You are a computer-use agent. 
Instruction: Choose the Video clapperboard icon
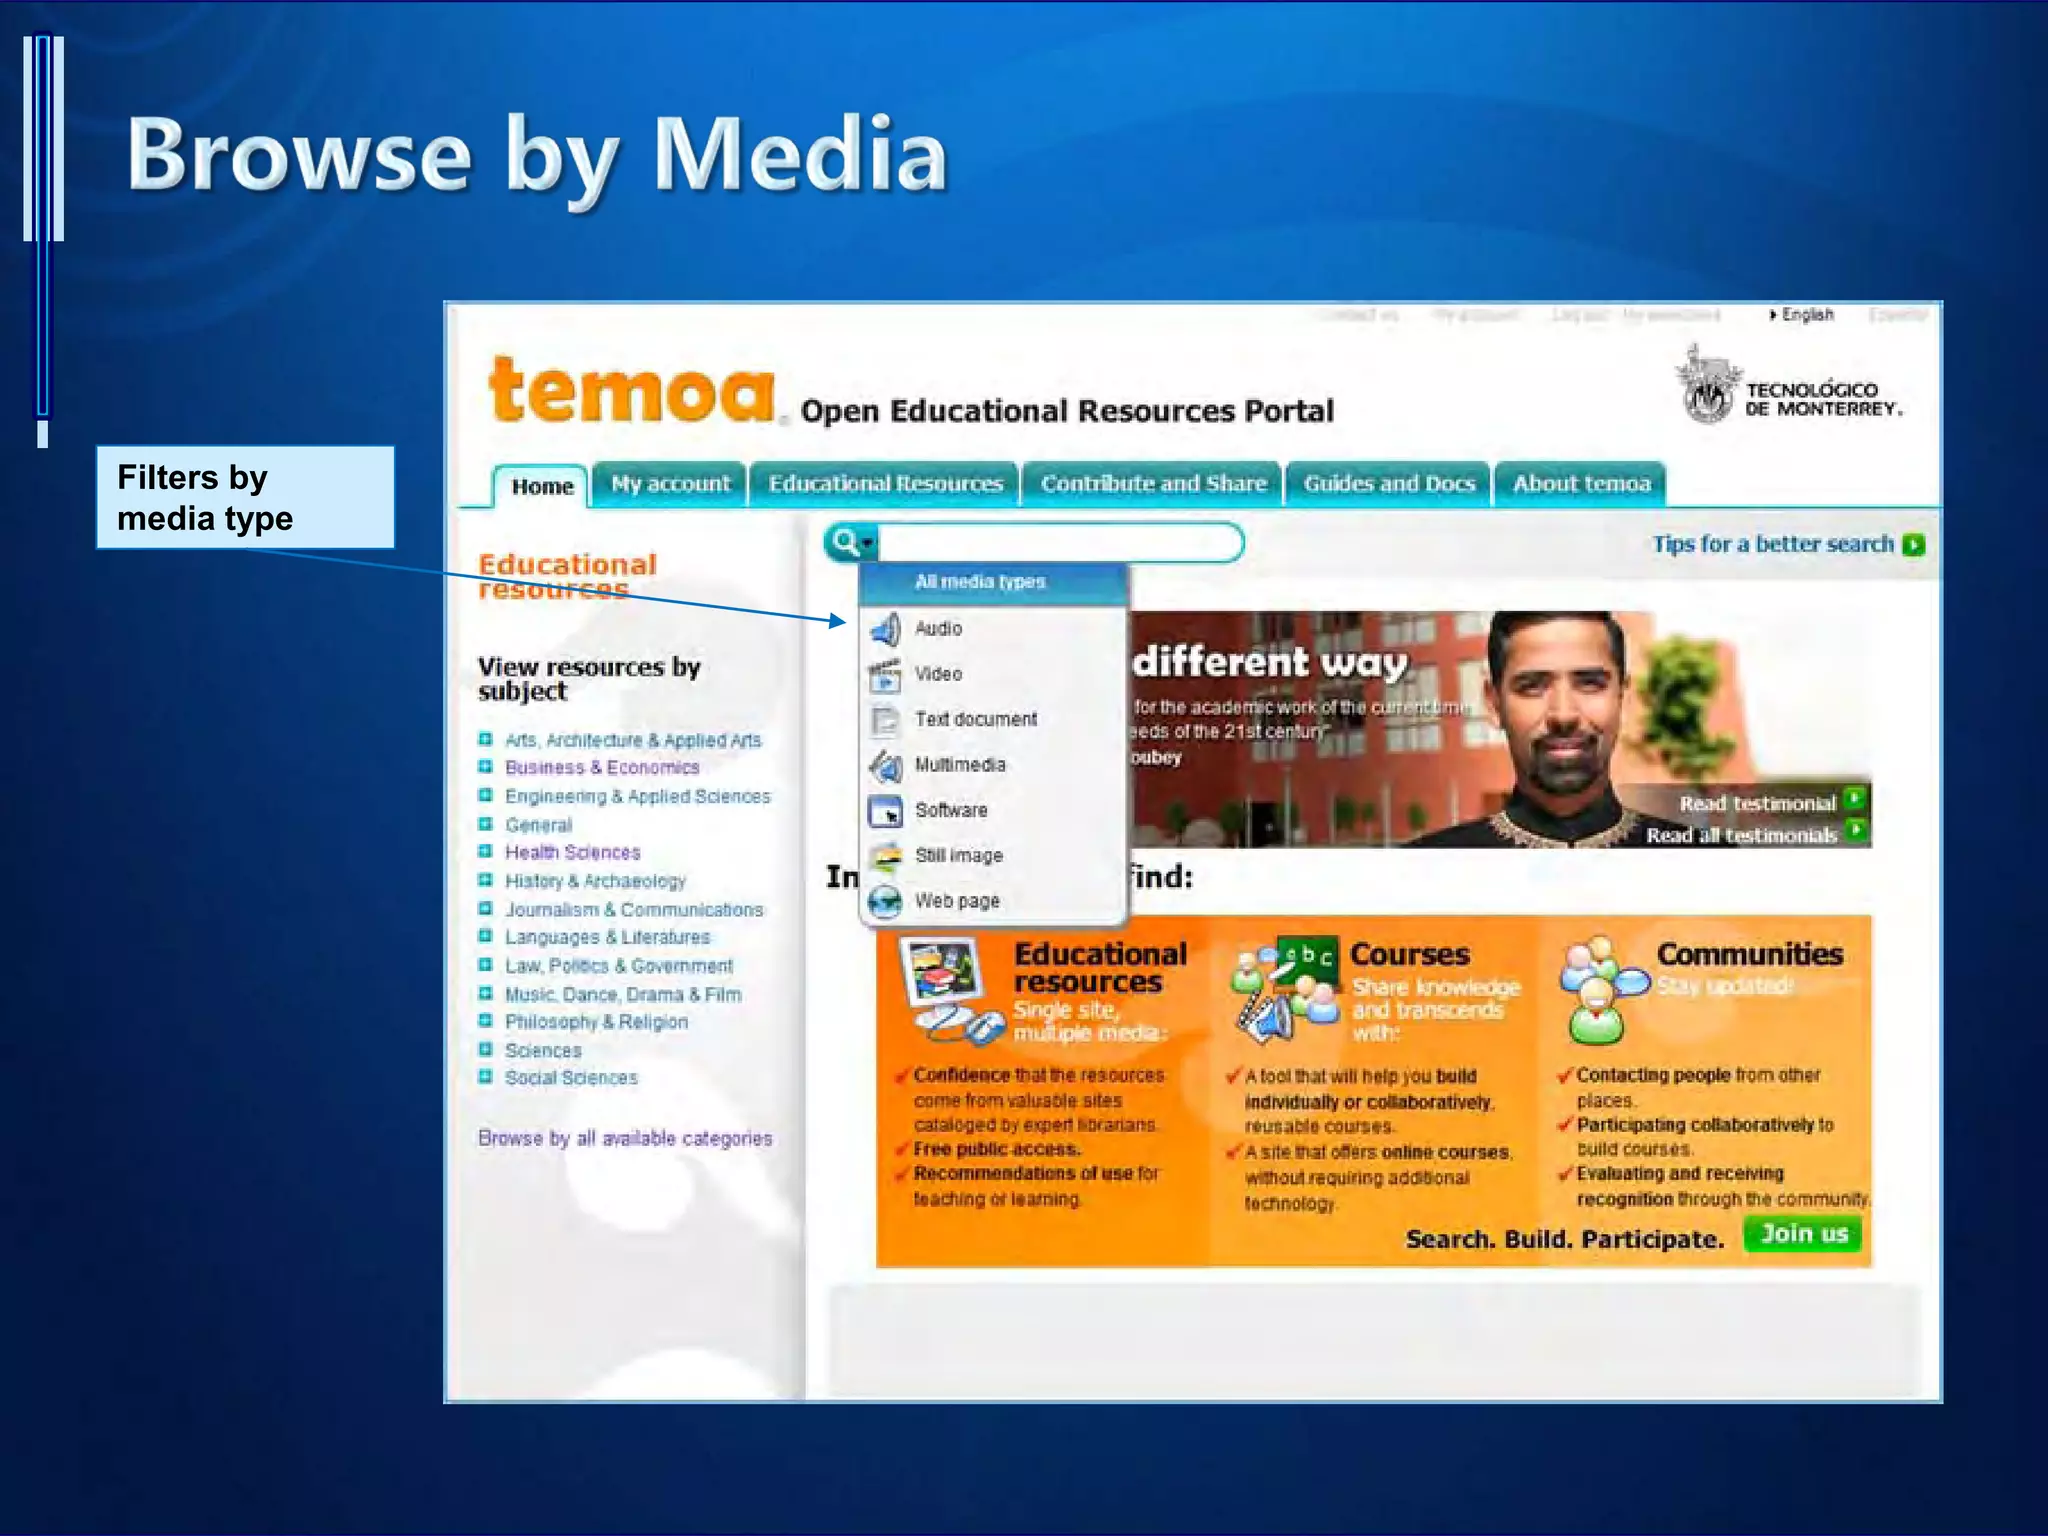(x=885, y=675)
